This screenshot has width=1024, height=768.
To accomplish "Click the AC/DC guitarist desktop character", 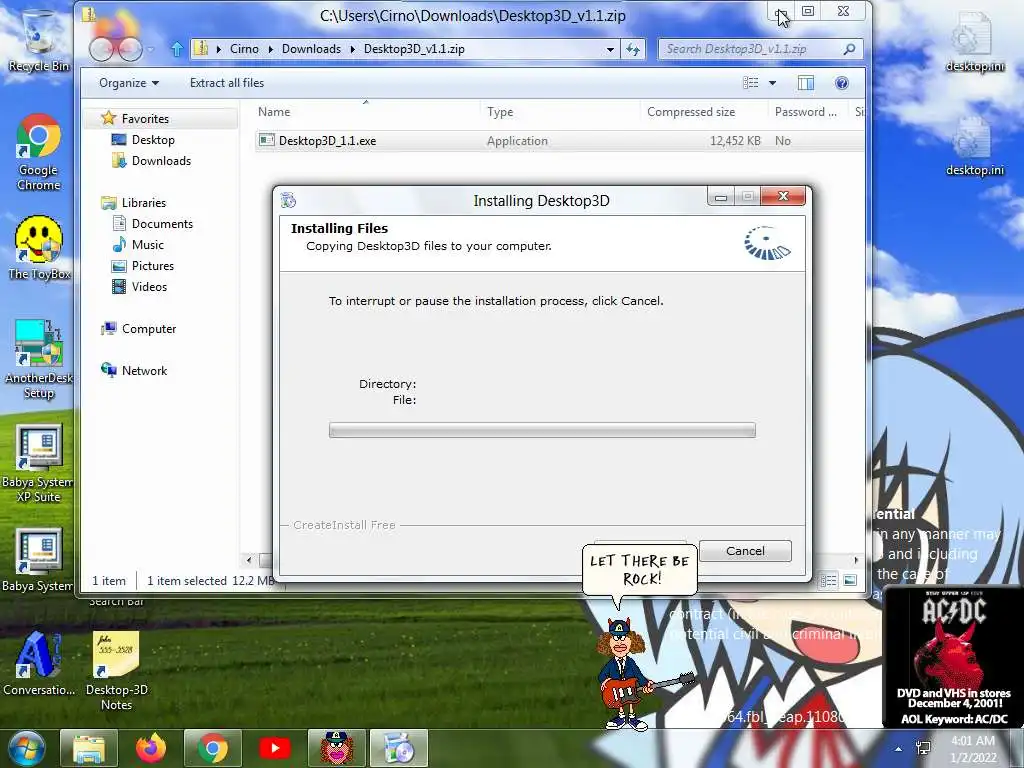I will (x=630, y=673).
